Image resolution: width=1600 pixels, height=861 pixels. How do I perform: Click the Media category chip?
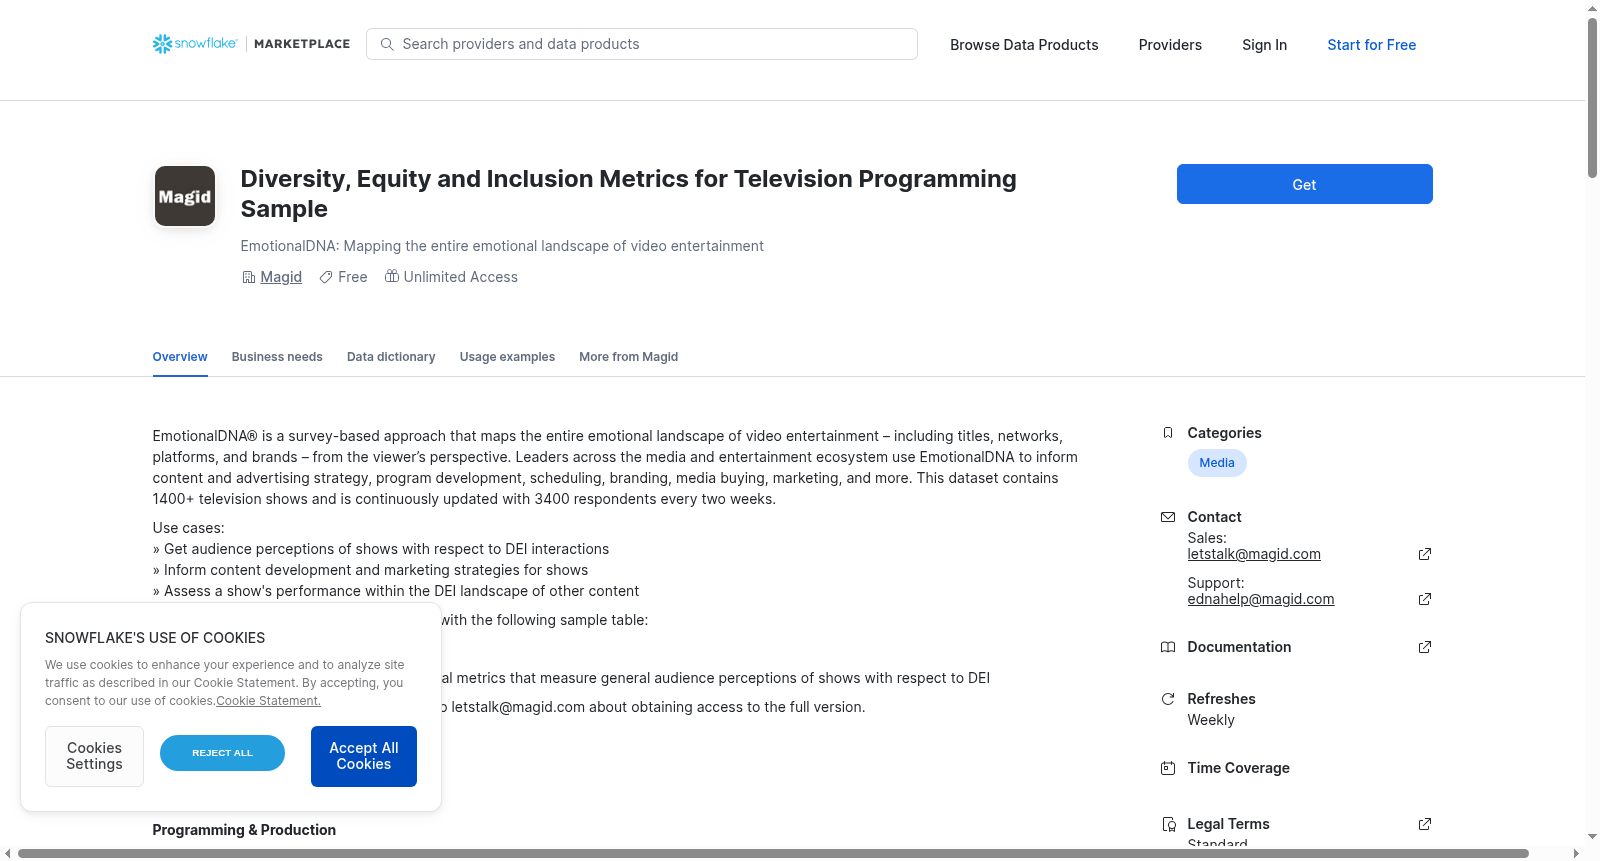(1217, 463)
